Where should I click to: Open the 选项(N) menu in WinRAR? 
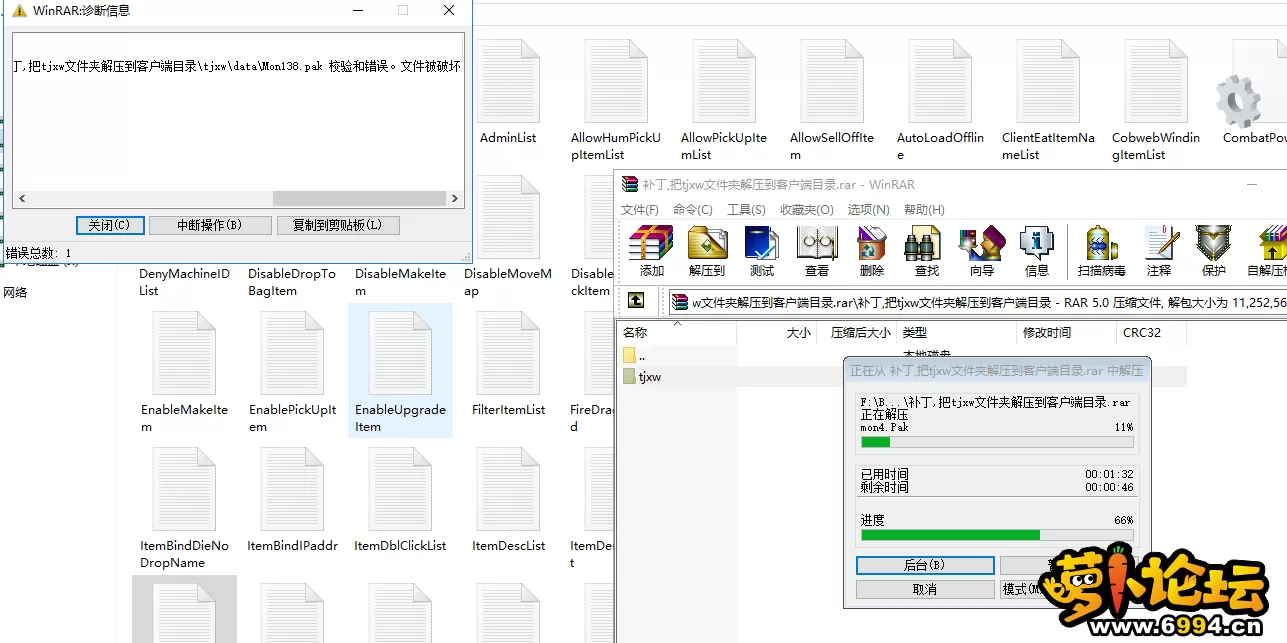pyautogui.click(x=868, y=210)
